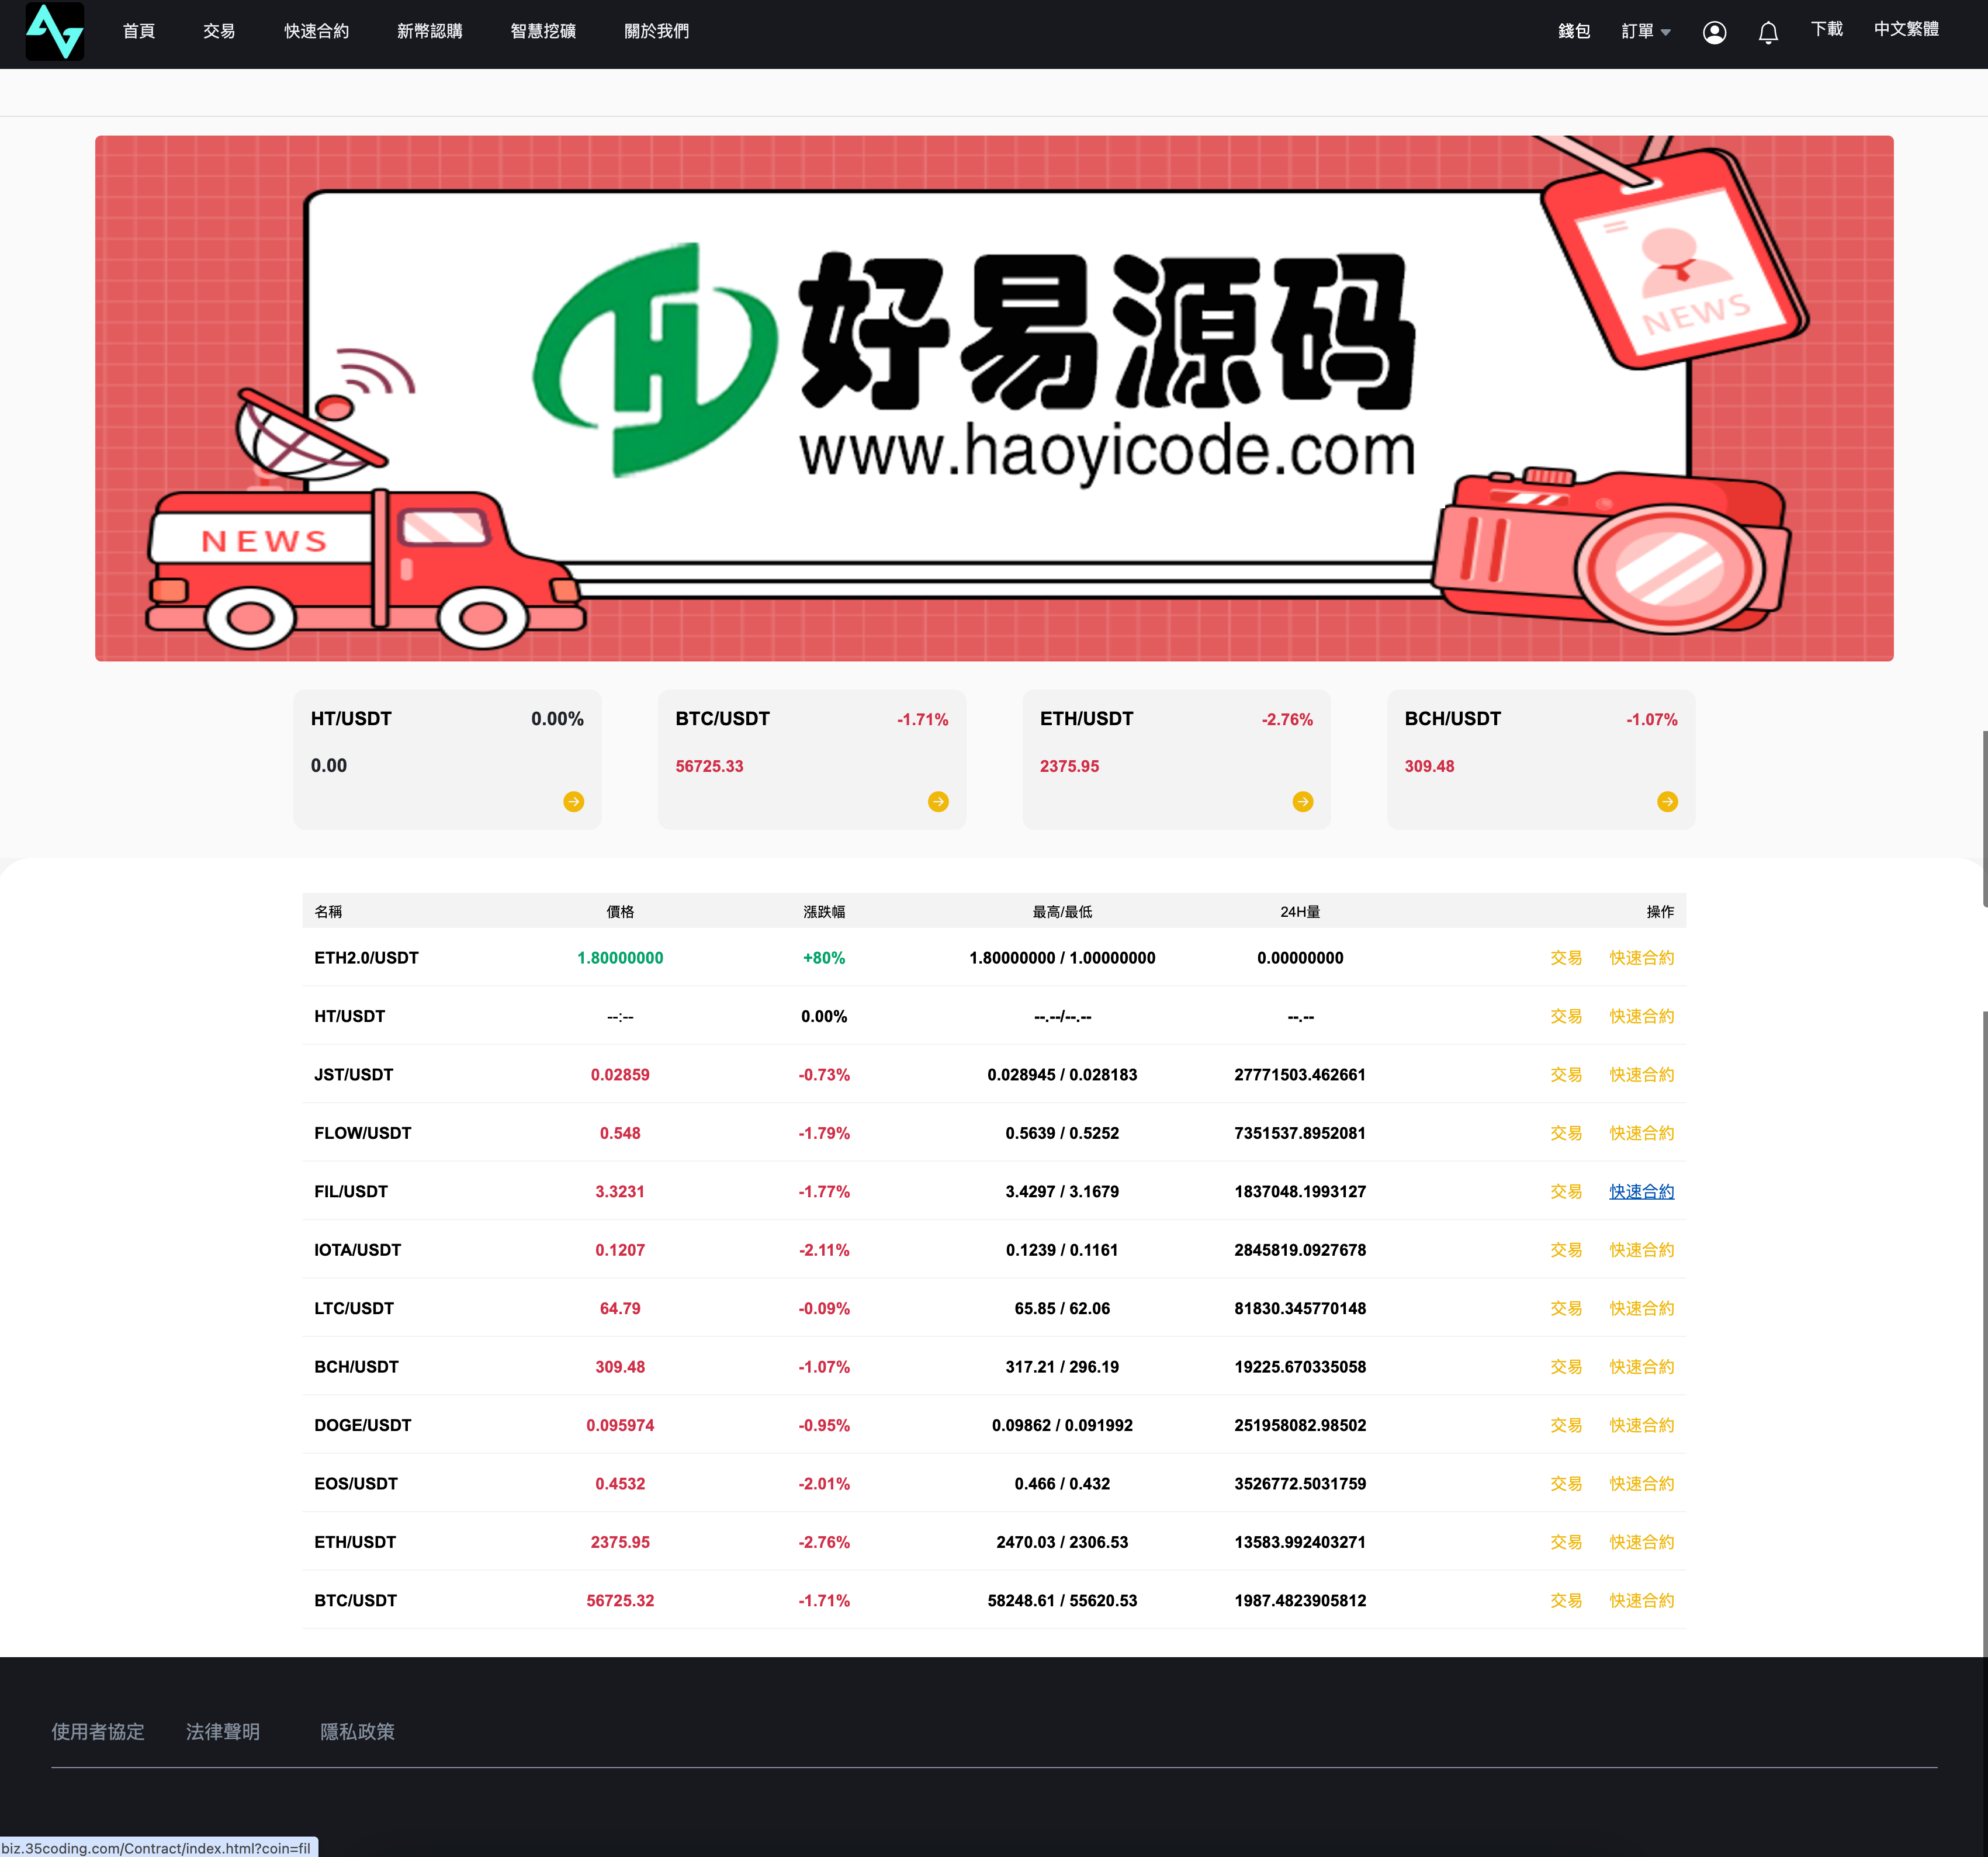
Task: Open the 關於我們 menu item
Action: coord(657,31)
